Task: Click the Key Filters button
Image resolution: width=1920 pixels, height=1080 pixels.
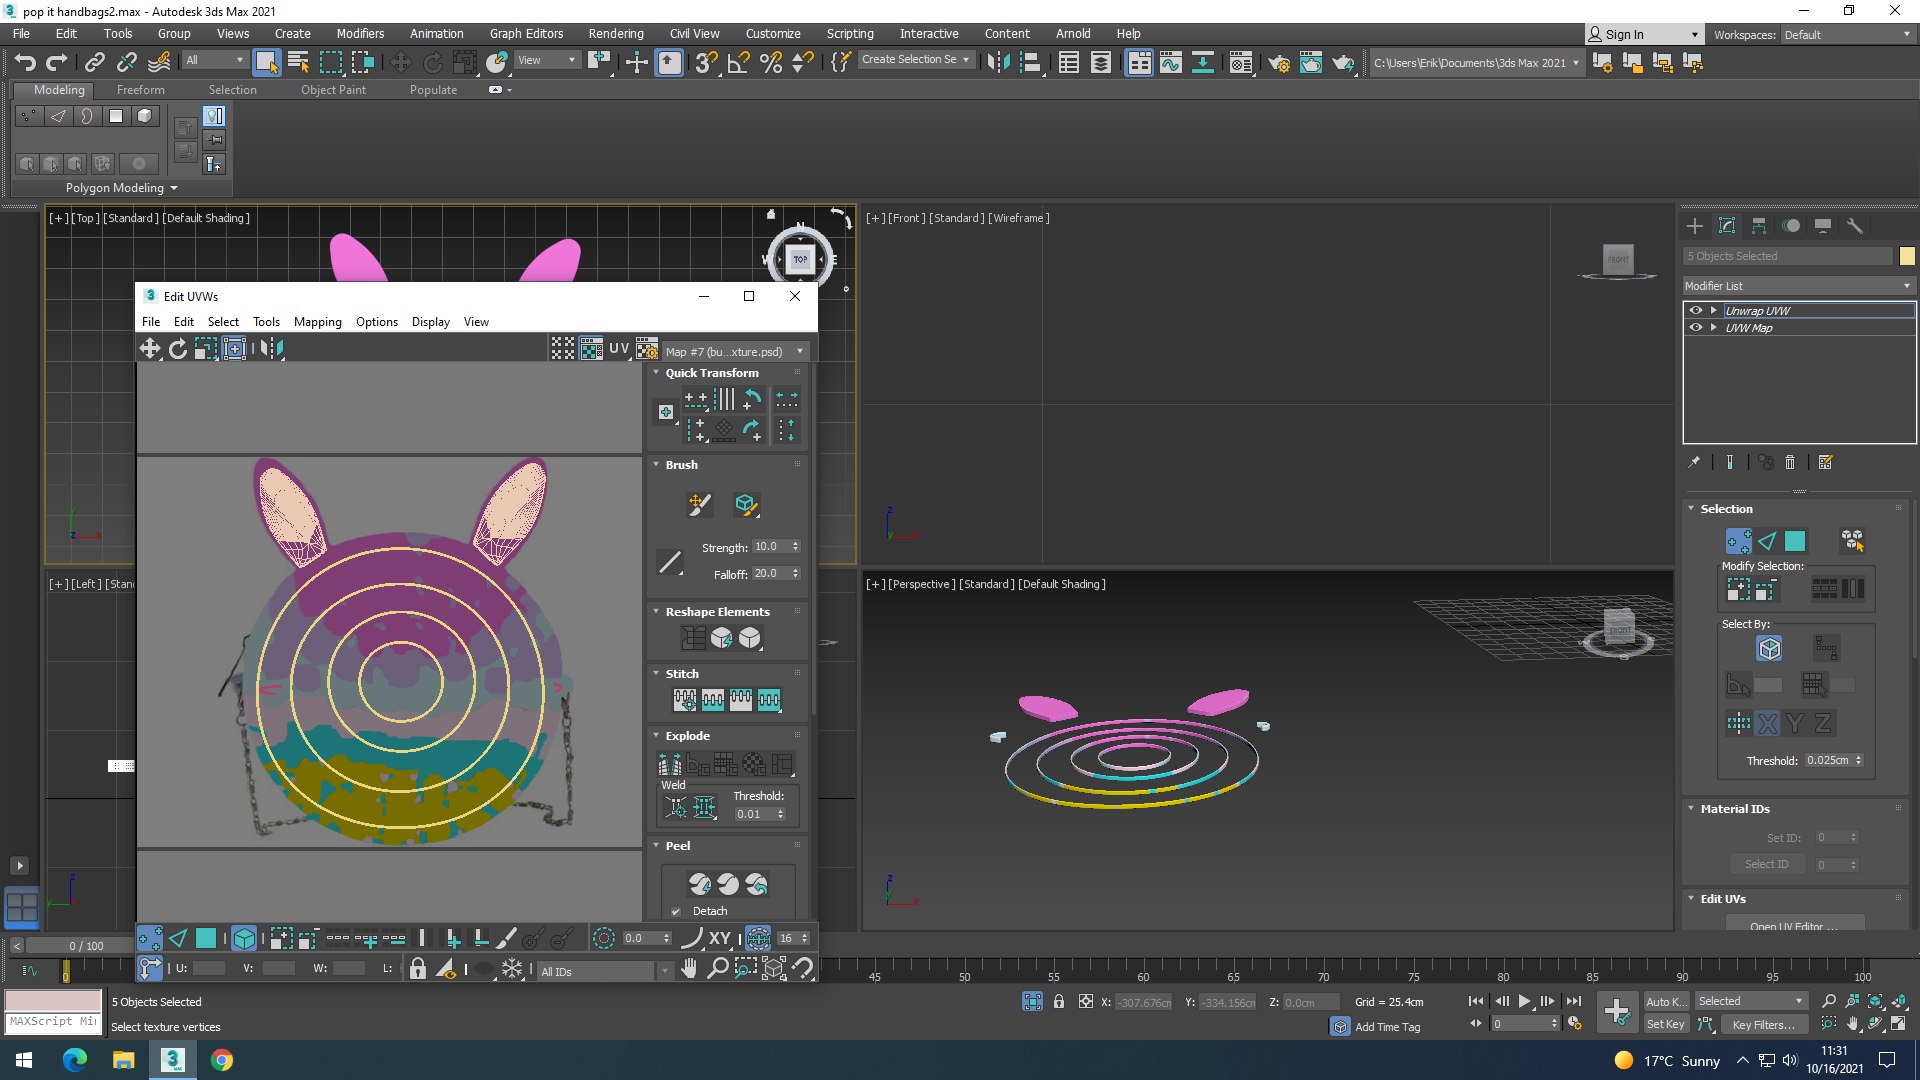Action: click(1764, 1025)
